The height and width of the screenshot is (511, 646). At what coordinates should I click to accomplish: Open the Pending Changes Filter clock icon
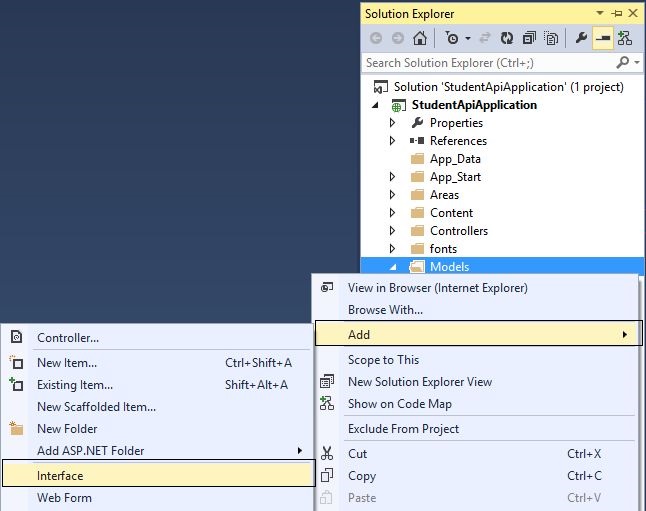tap(452, 38)
